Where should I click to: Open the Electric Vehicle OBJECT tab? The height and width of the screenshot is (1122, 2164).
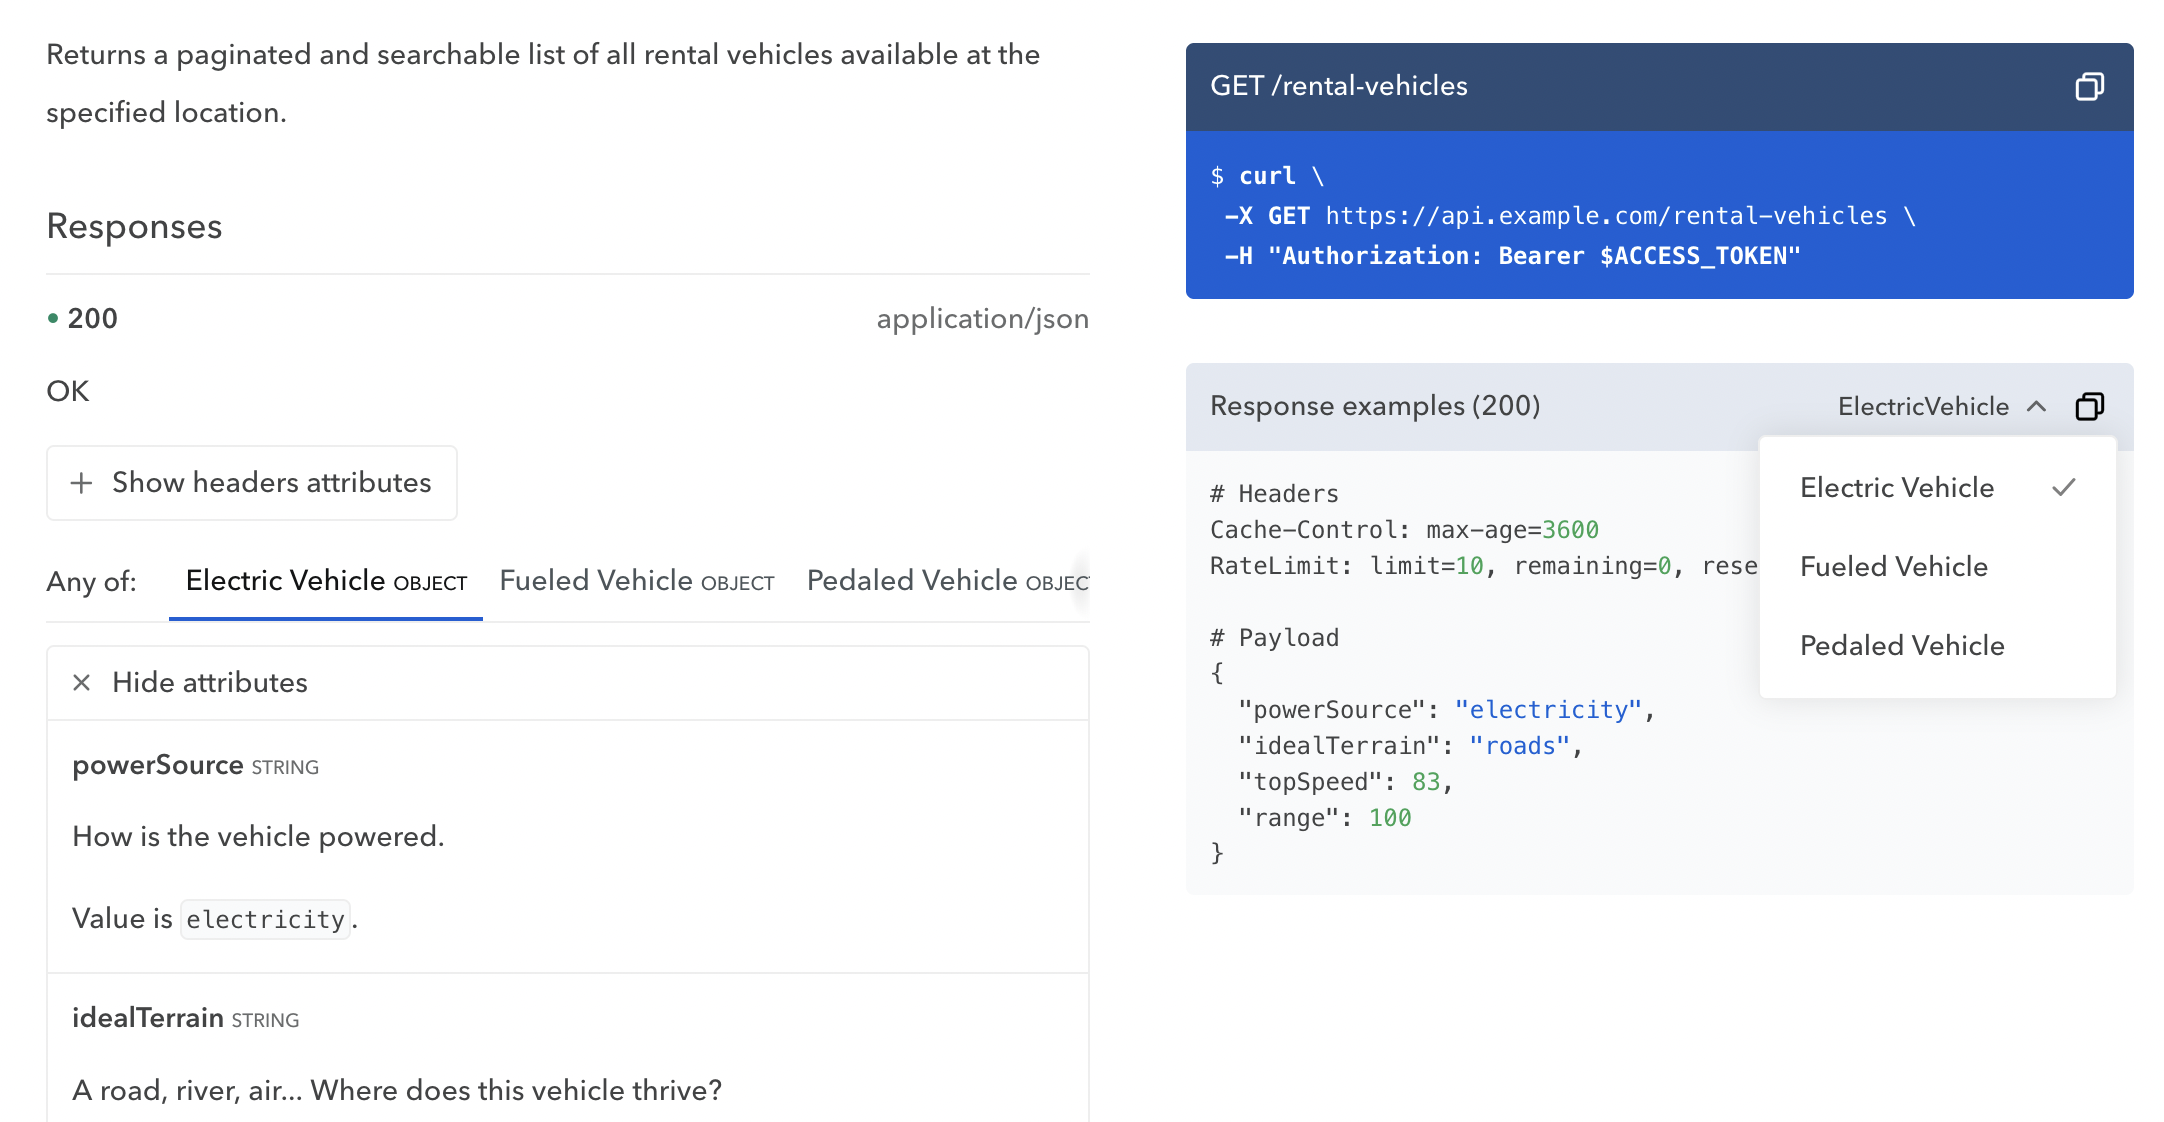click(324, 580)
